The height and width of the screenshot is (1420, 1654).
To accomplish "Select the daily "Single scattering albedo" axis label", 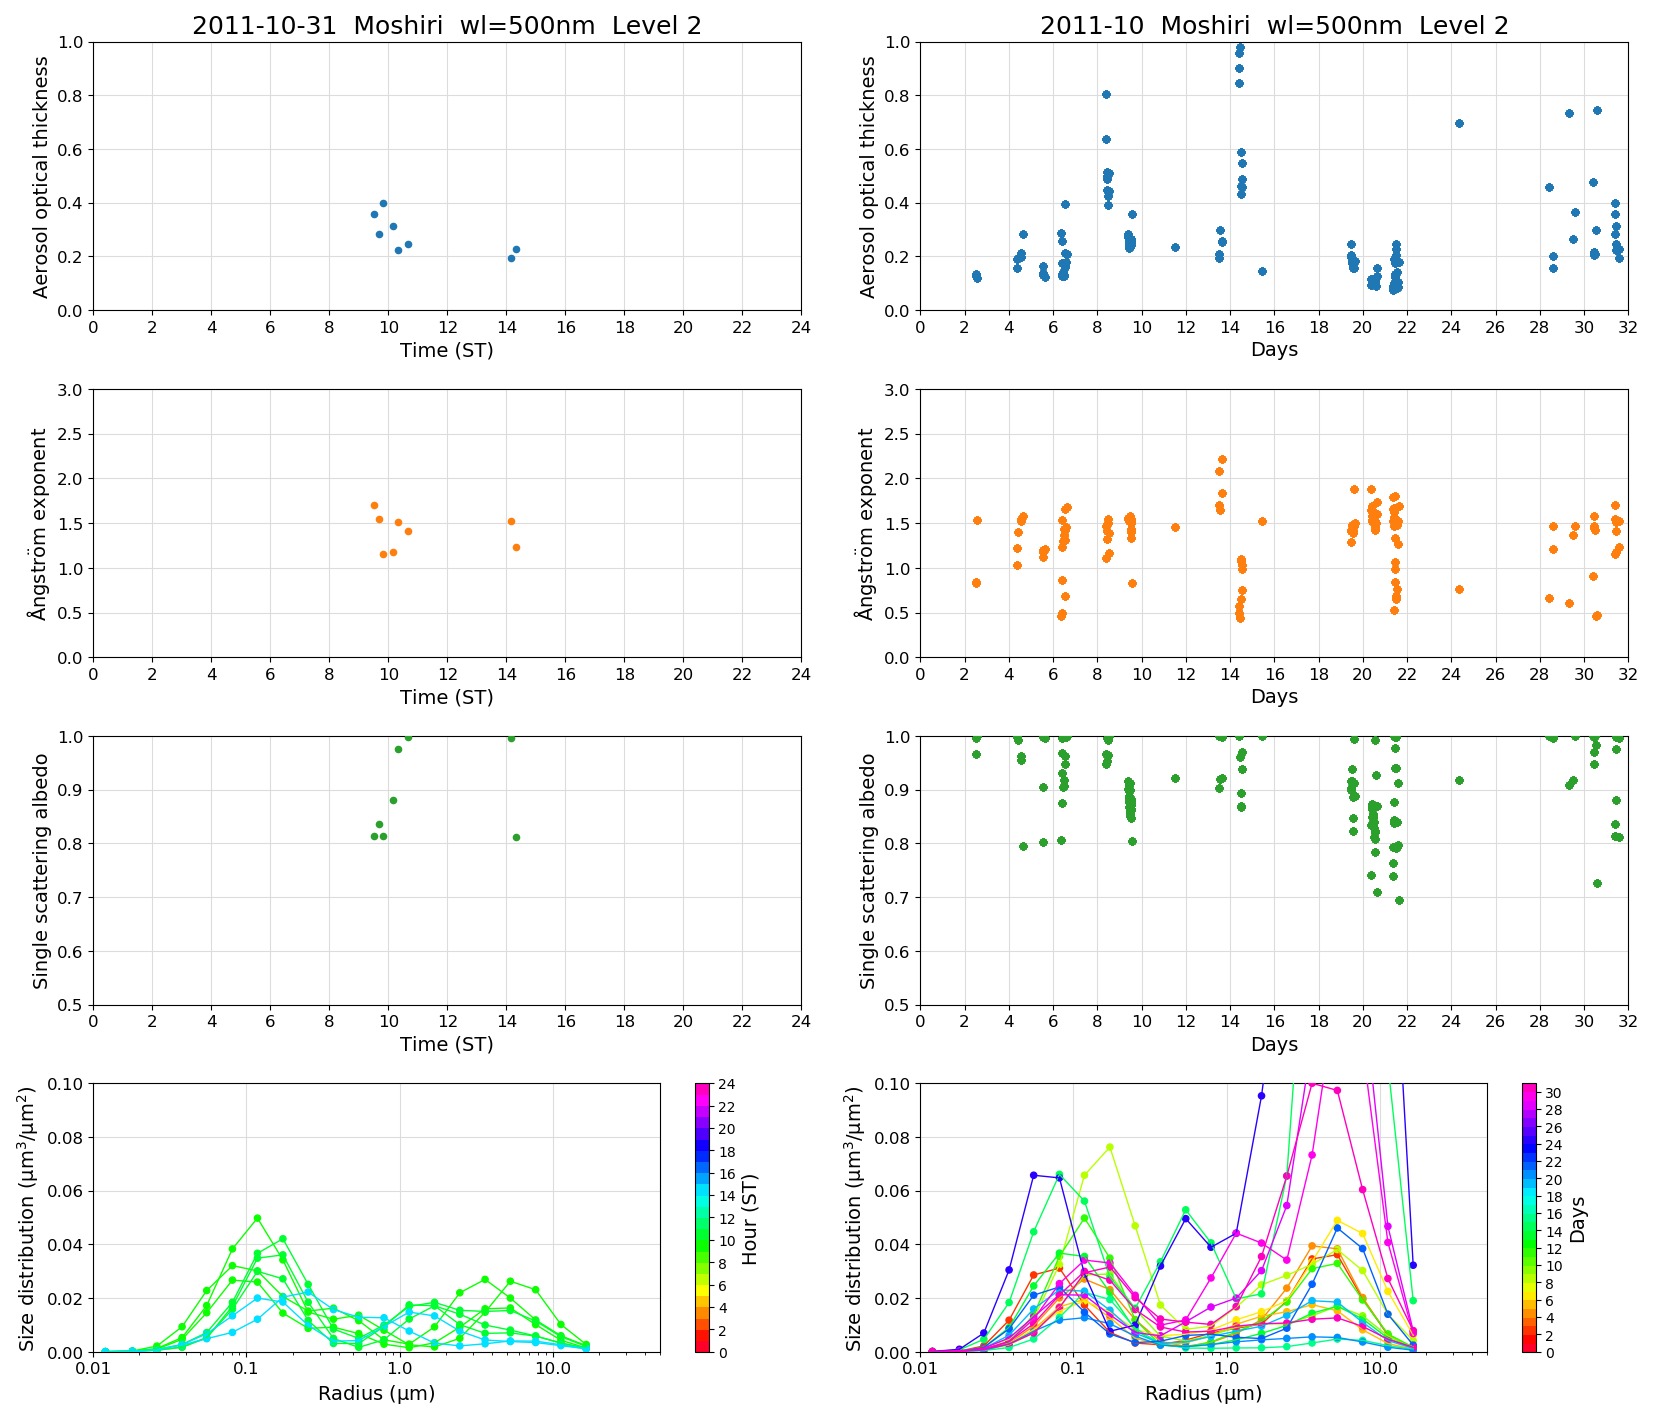I will coord(41,871).
